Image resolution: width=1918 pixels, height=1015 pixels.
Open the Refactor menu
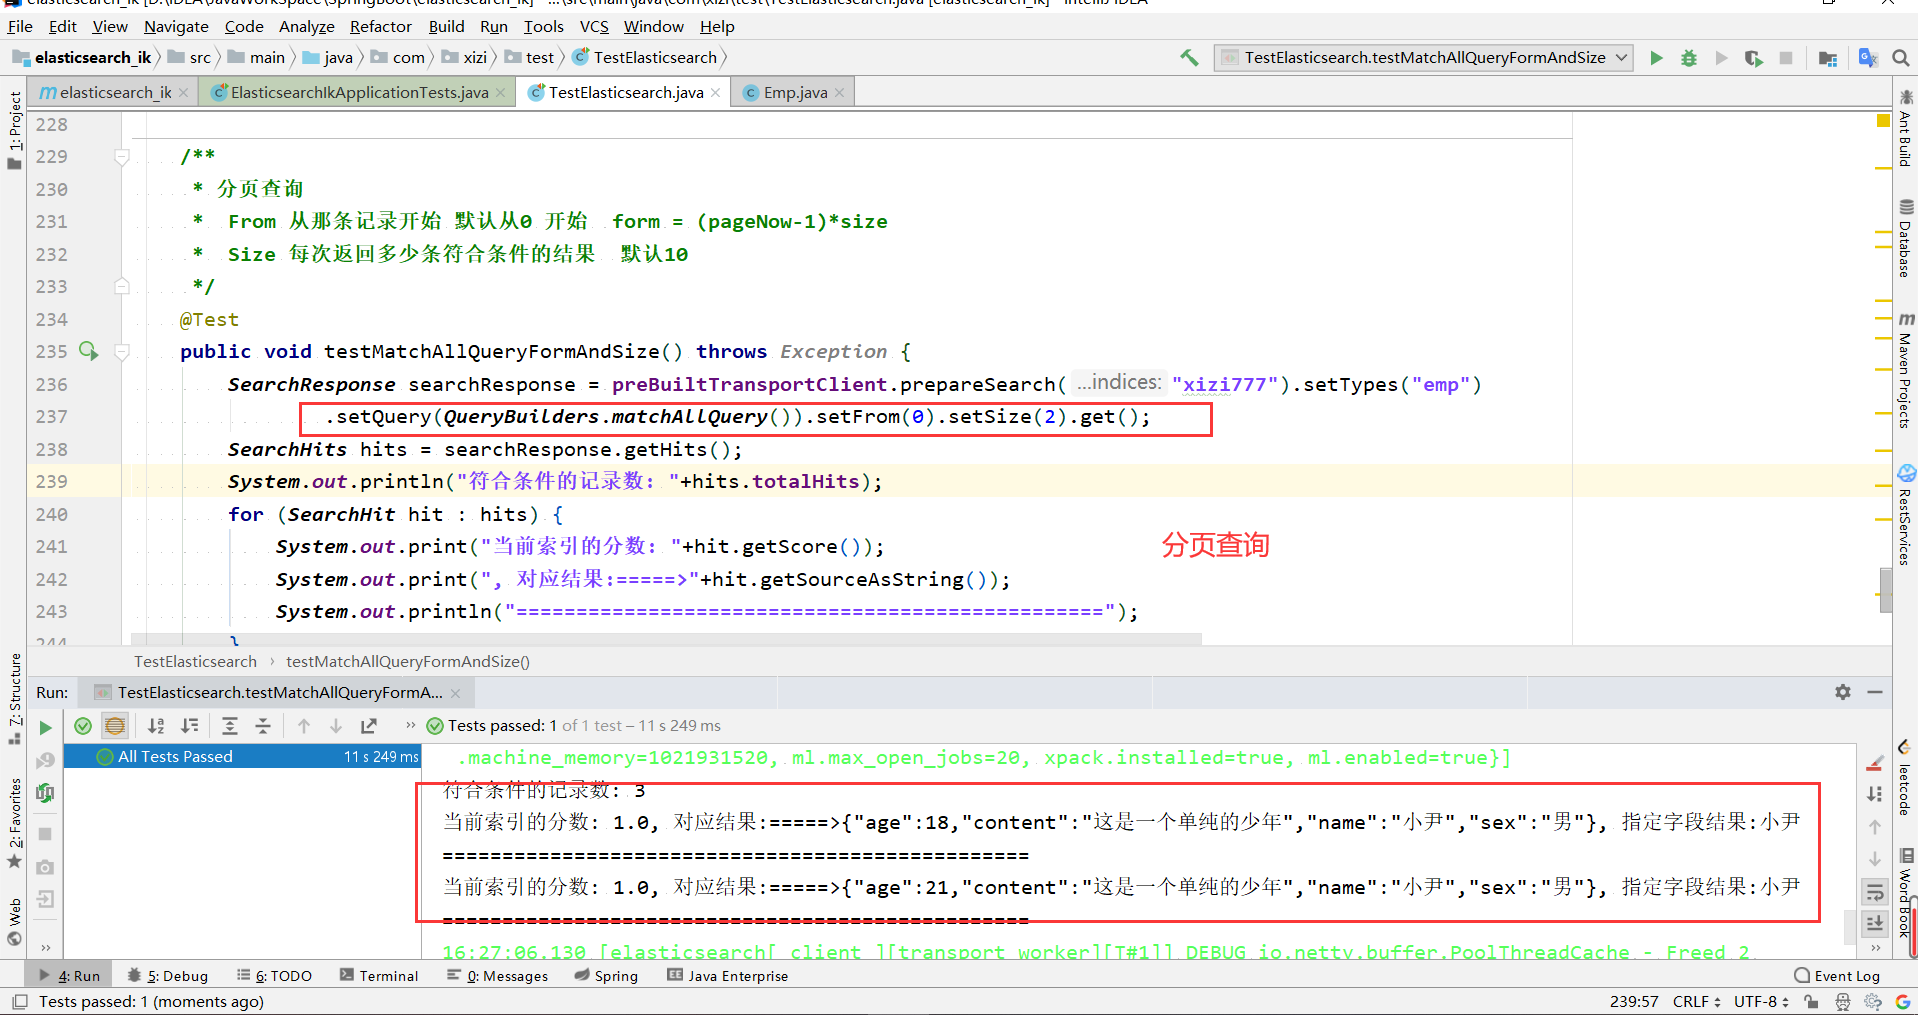pos(380,26)
